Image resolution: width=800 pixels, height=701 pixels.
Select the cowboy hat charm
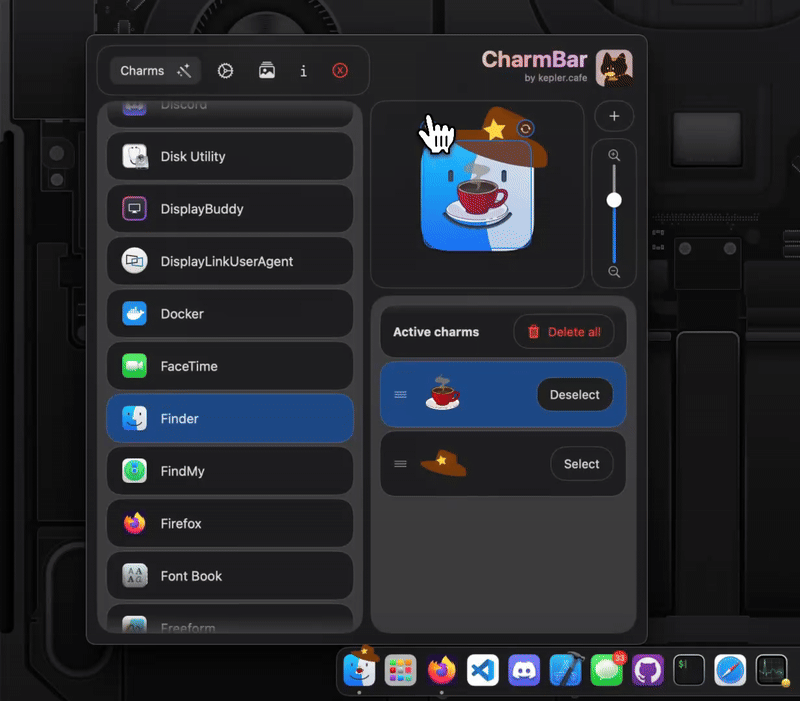(x=582, y=464)
